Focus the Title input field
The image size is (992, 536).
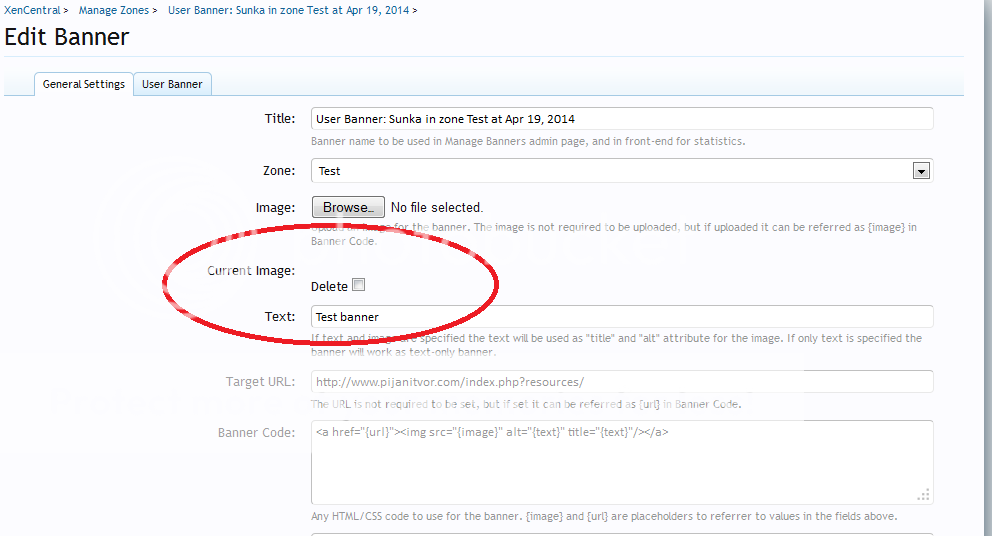click(621, 119)
